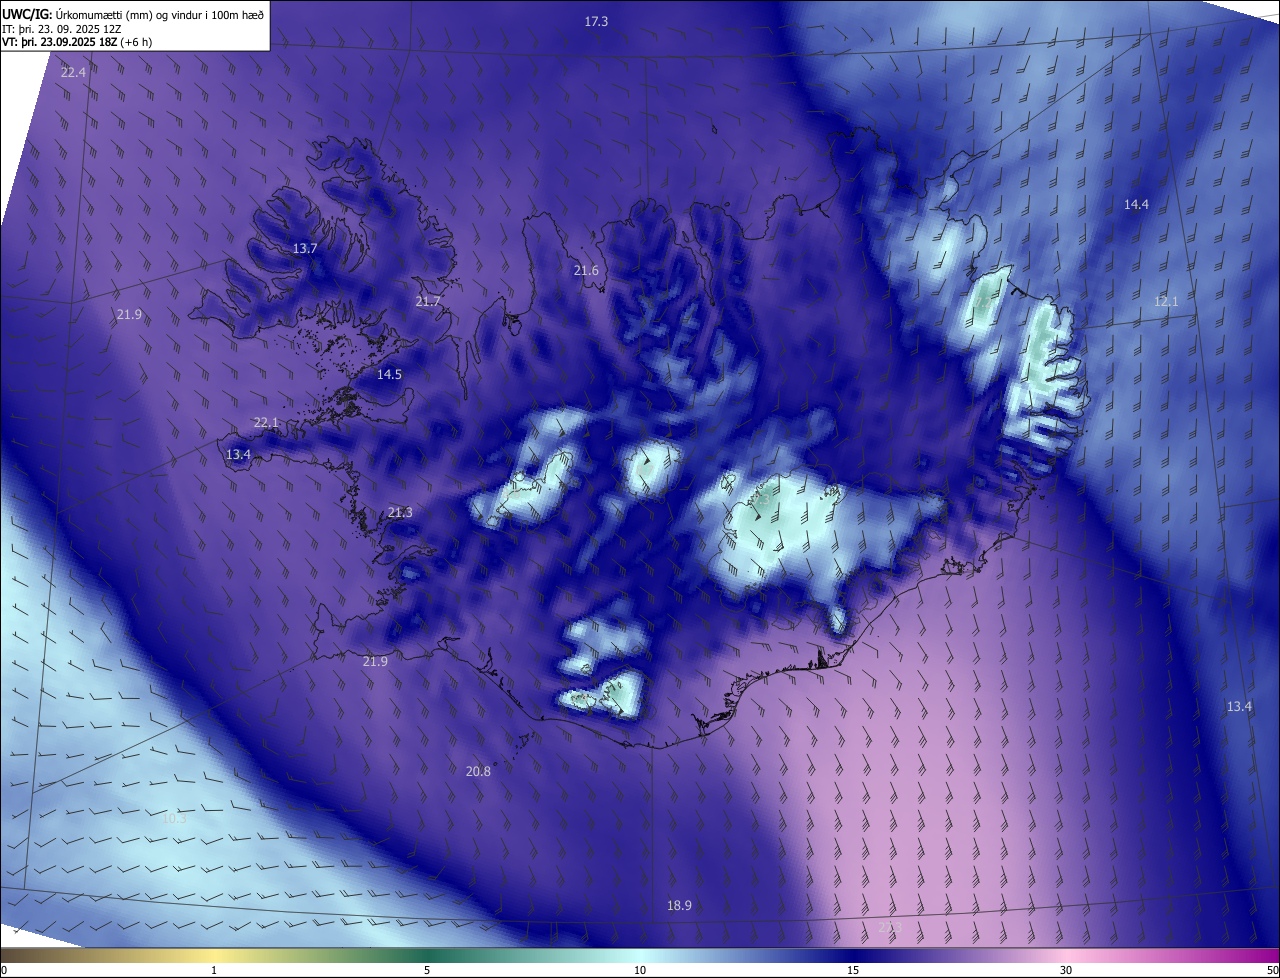Select the 20.8 value label
1280x978 pixels.
pos(478,771)
